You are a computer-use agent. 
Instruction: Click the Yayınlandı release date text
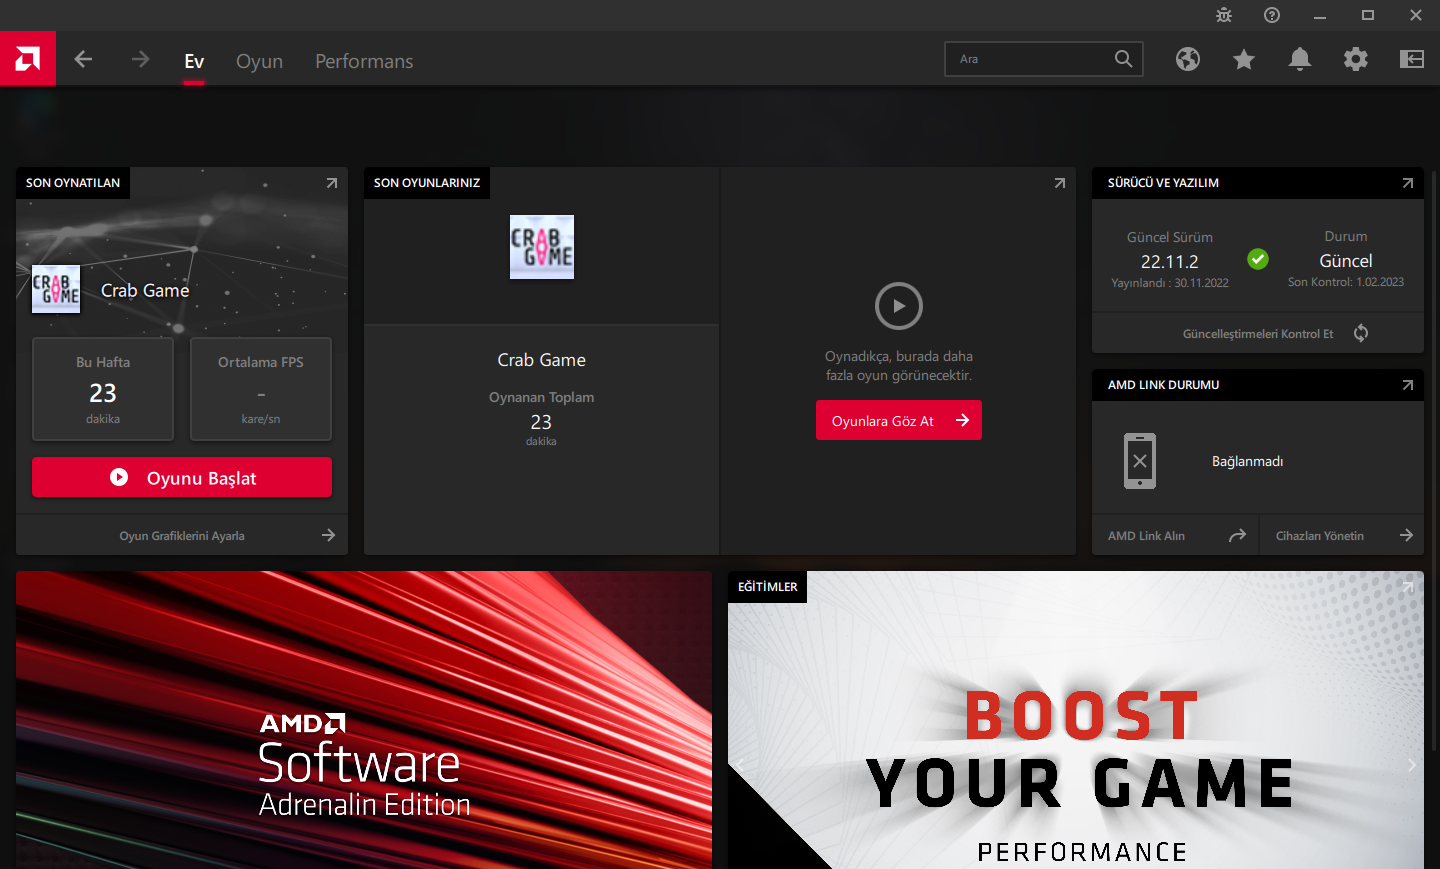point(1170,283)
